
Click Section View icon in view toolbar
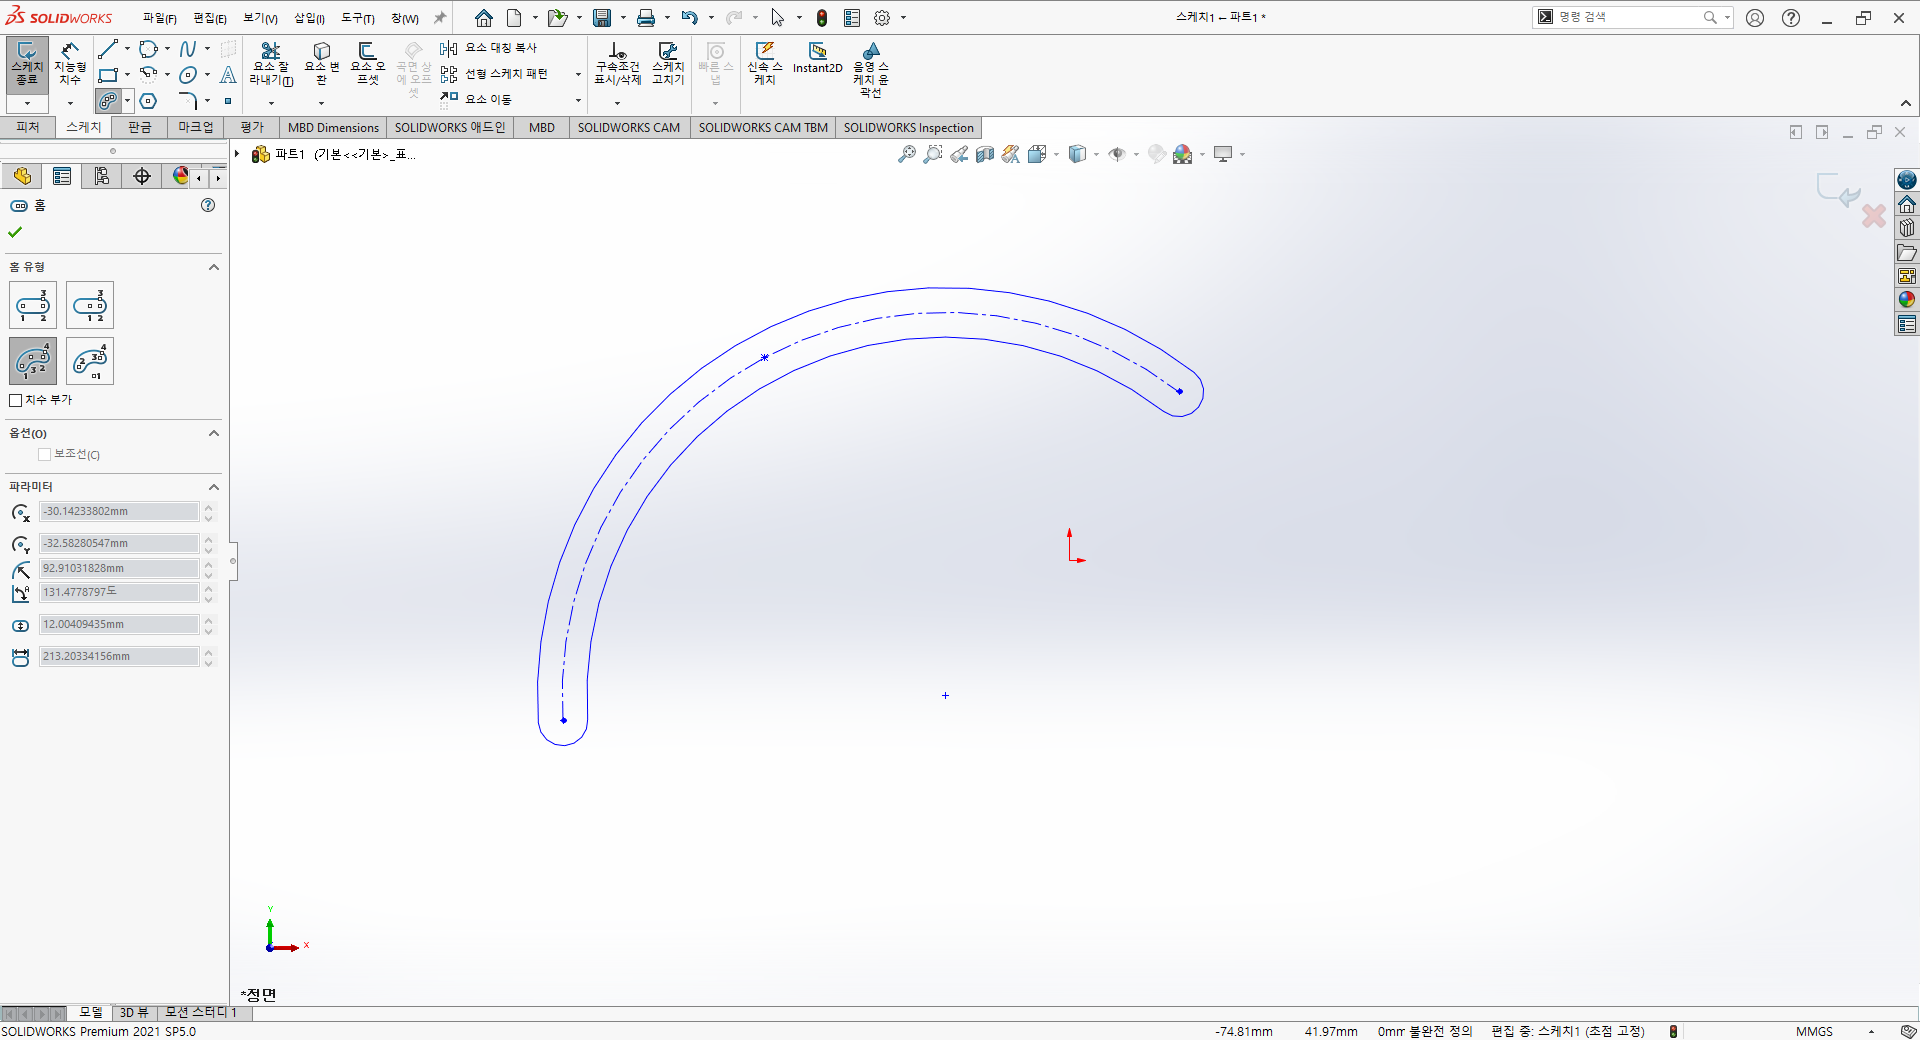(985, 154)
